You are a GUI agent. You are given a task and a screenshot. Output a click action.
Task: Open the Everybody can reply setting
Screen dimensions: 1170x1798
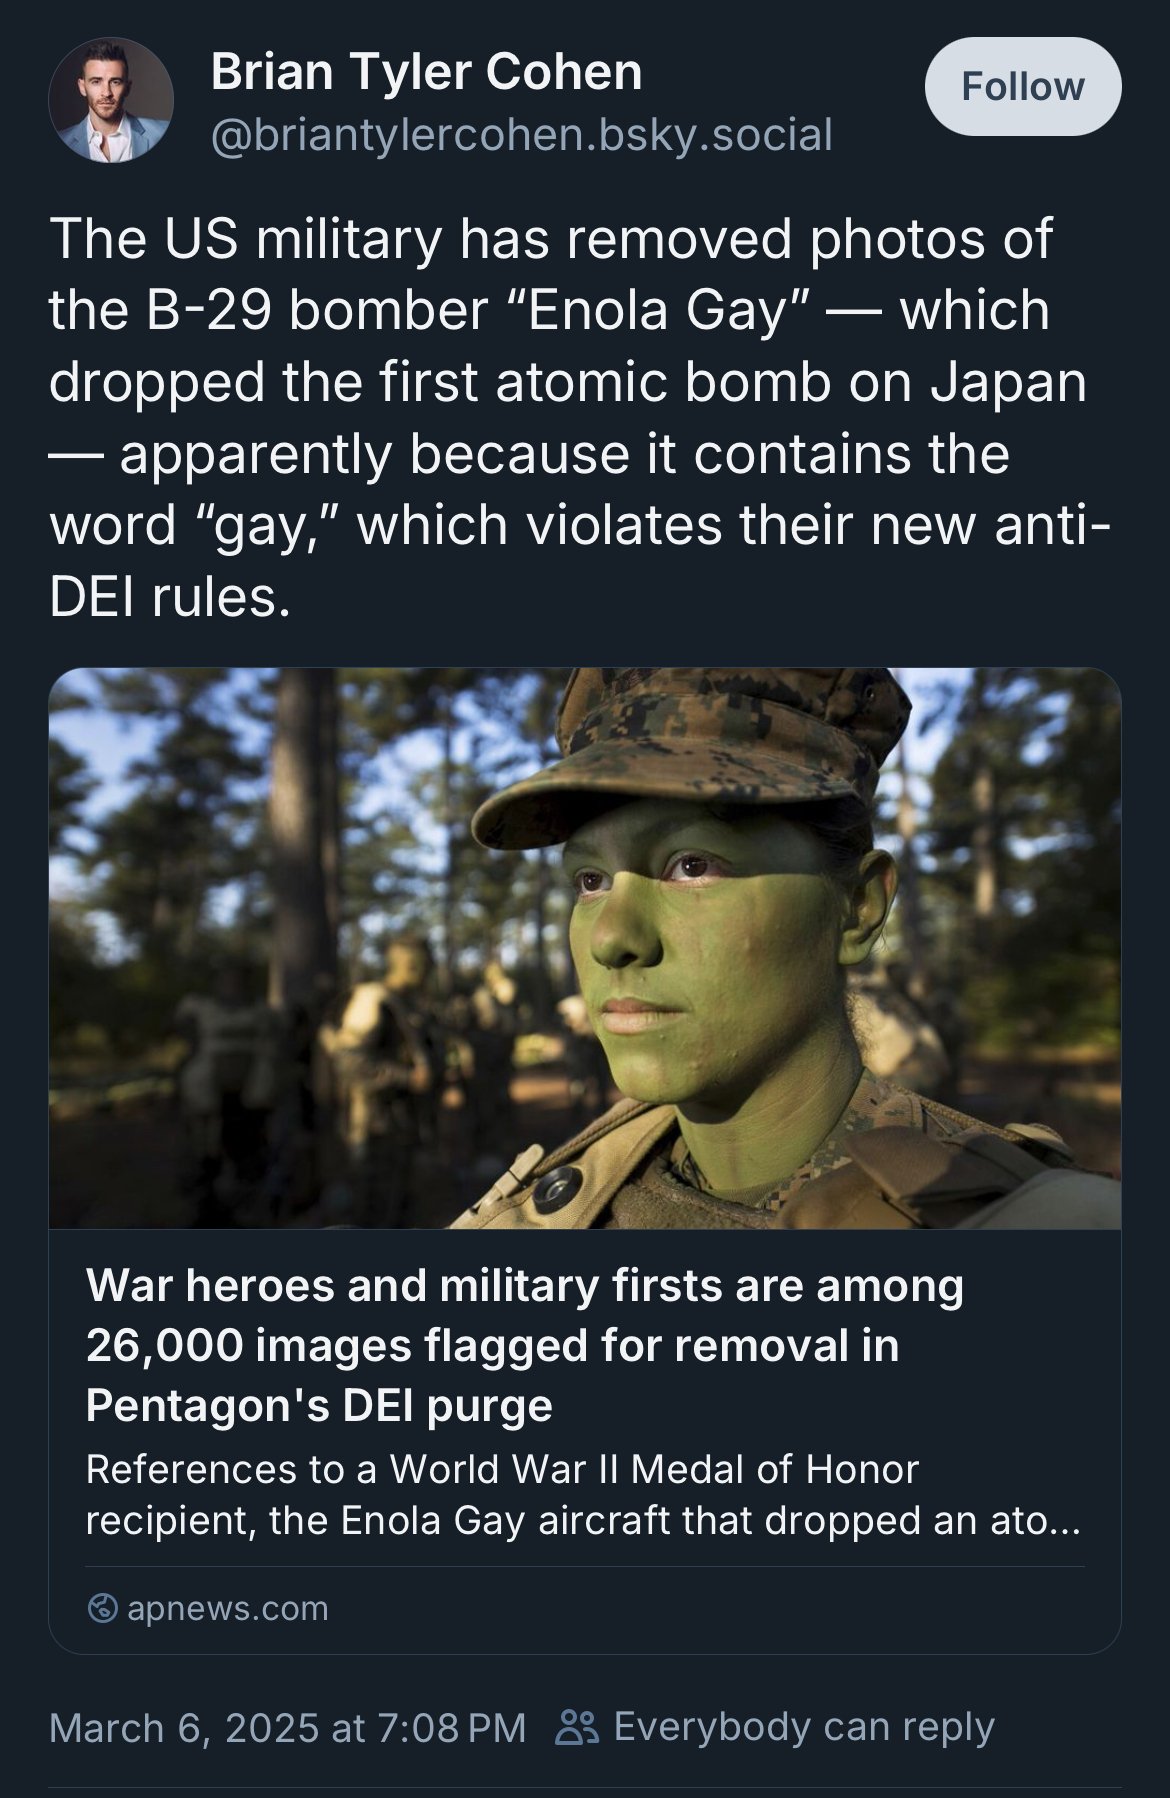[x=775, y=1727]
